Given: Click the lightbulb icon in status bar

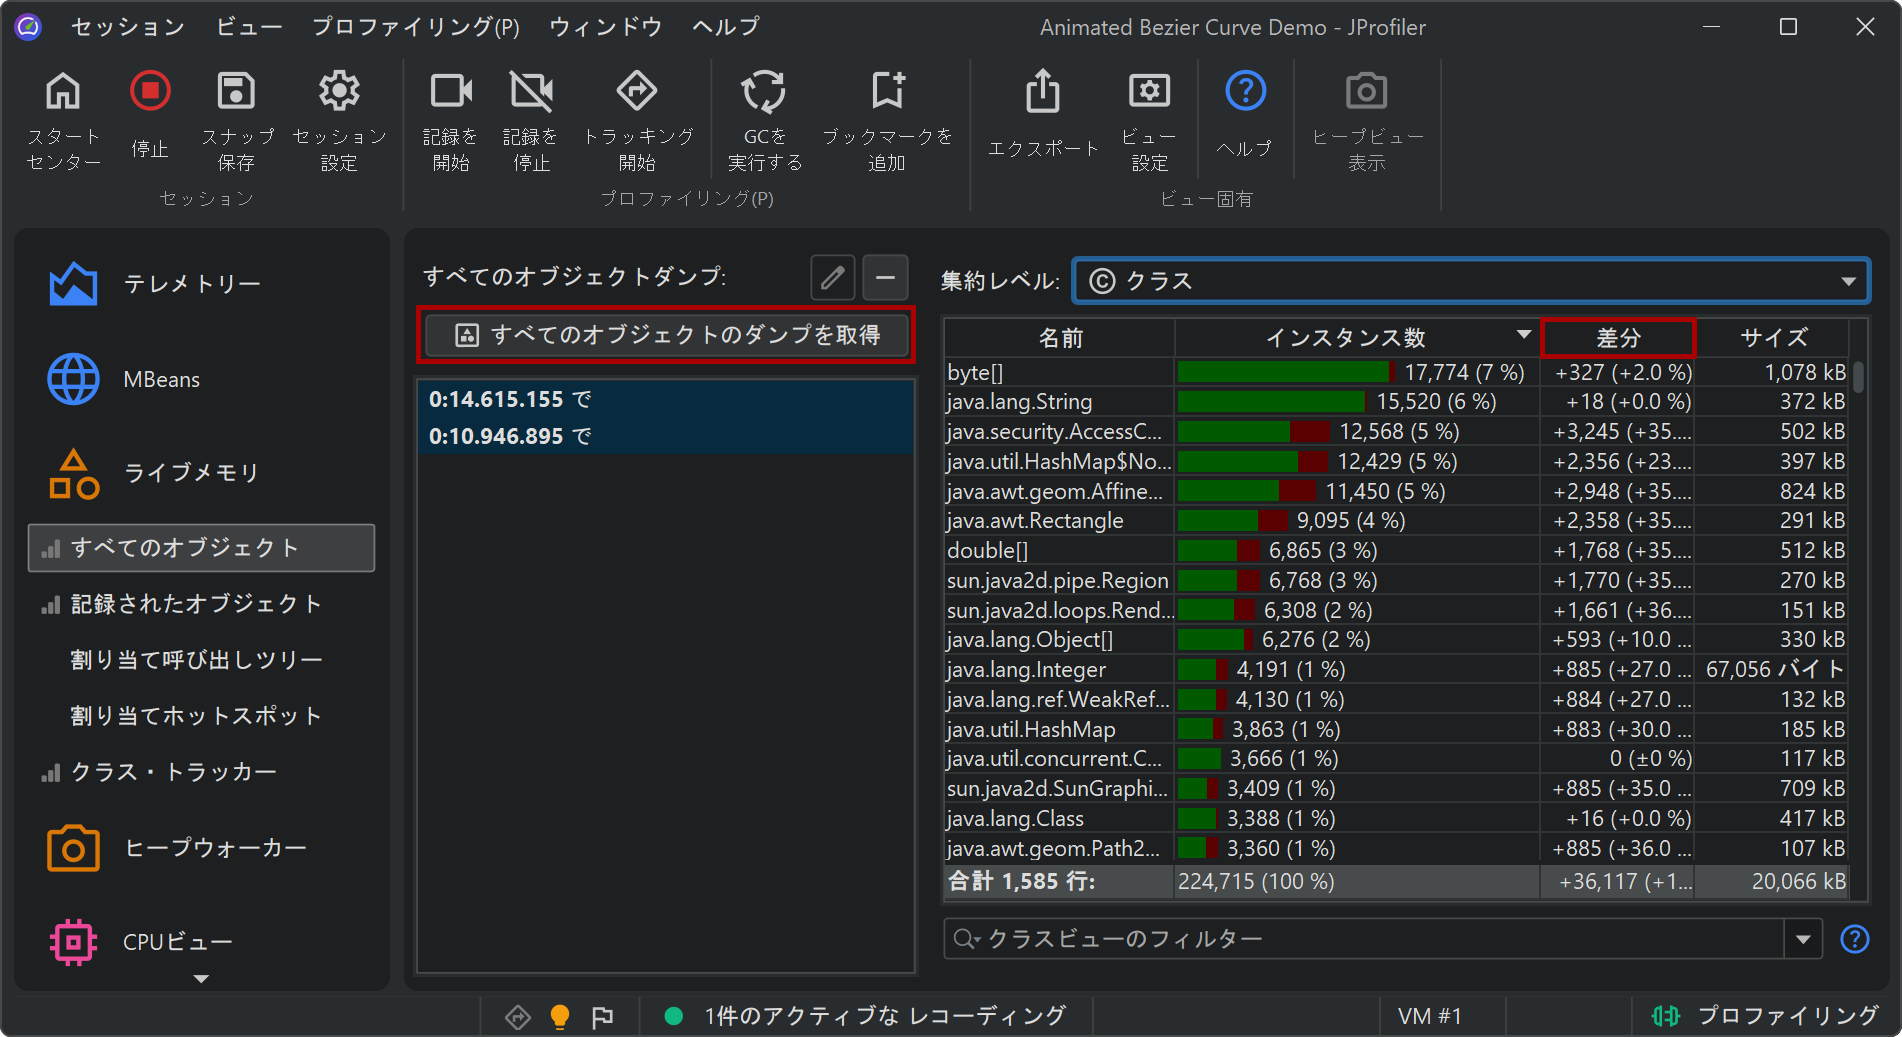Looking at the screenshot, I should (560, 1017).
